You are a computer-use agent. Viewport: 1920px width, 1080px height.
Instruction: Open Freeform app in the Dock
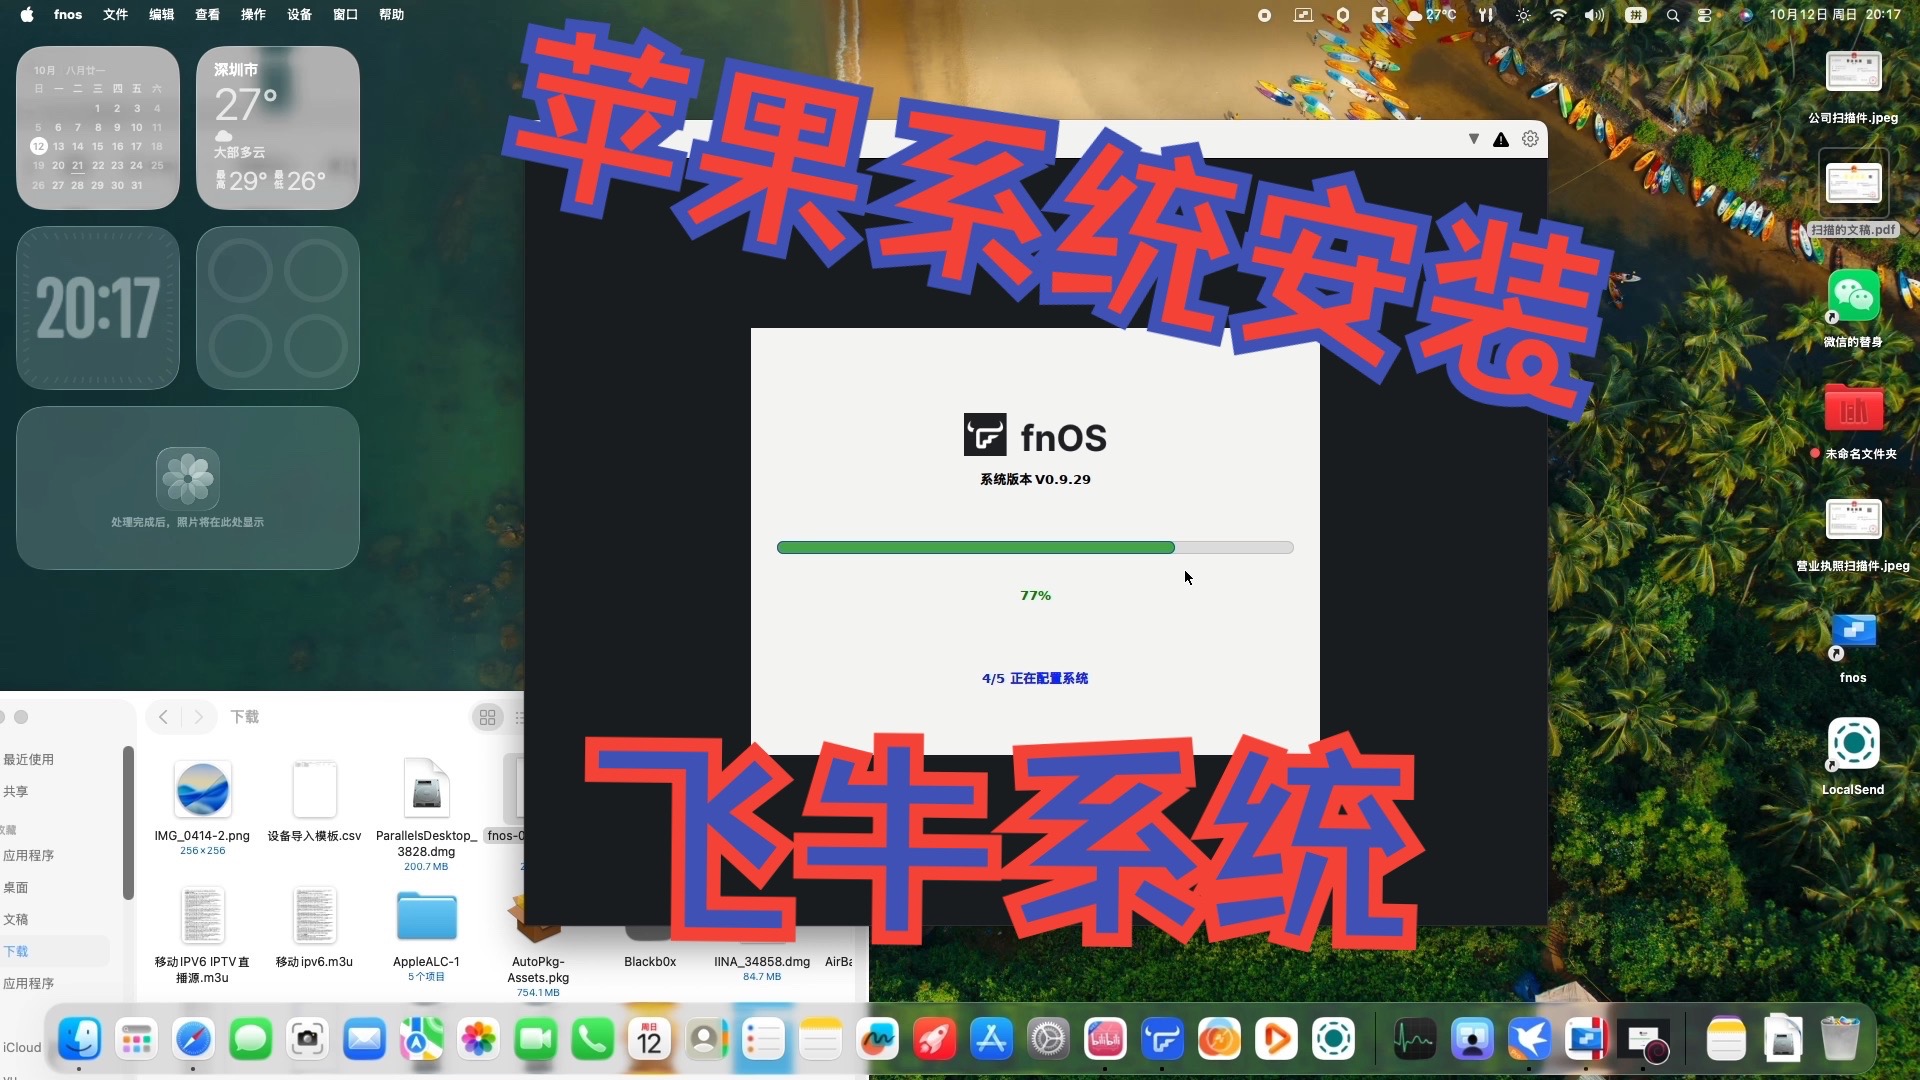click(877, 1040)
